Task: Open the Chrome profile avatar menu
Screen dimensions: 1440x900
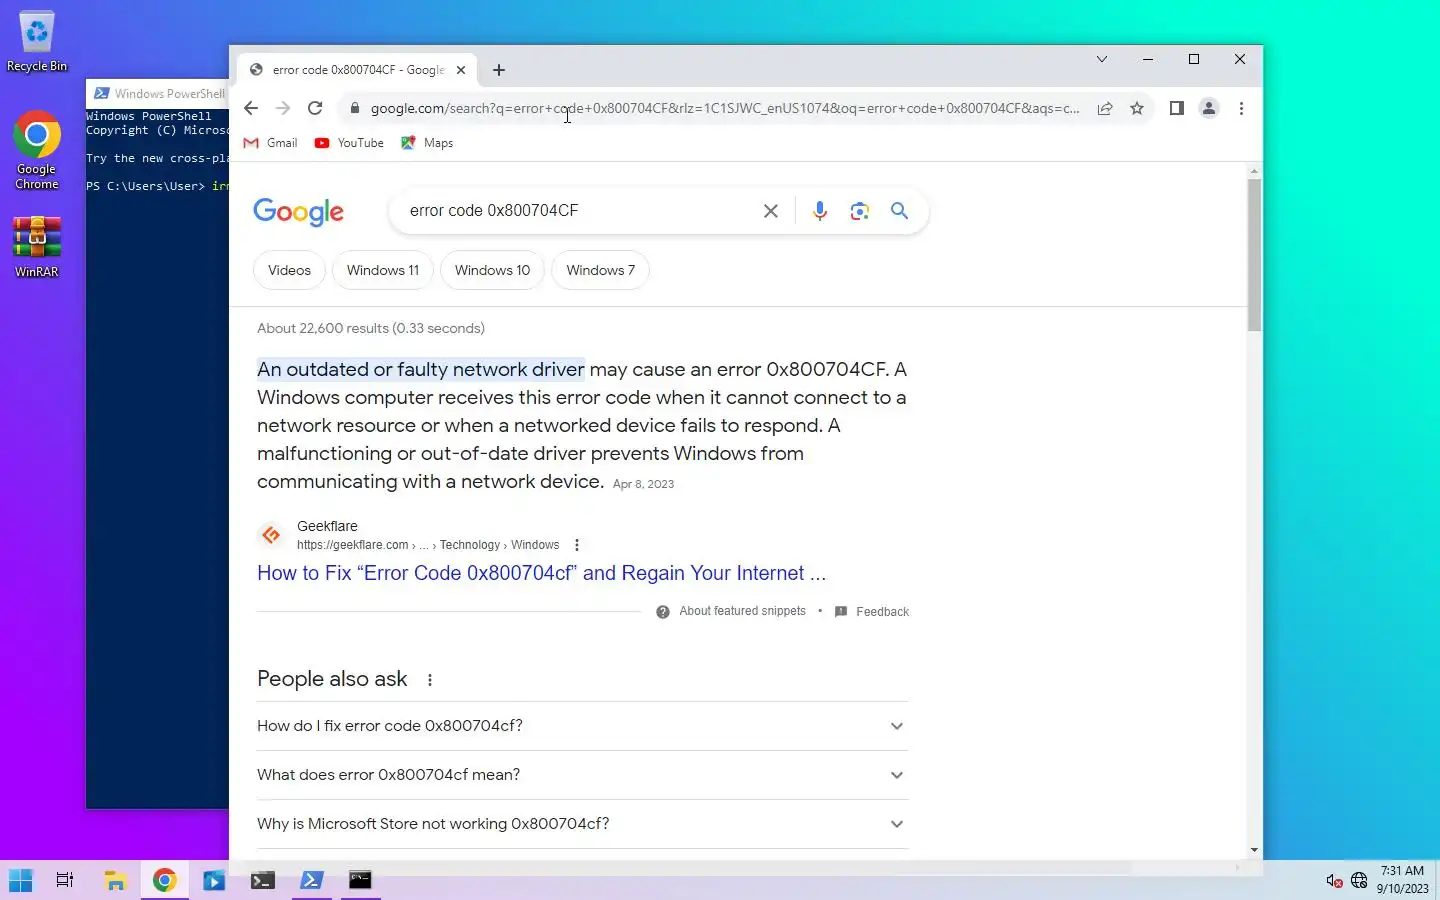Action: [1209, 108]
